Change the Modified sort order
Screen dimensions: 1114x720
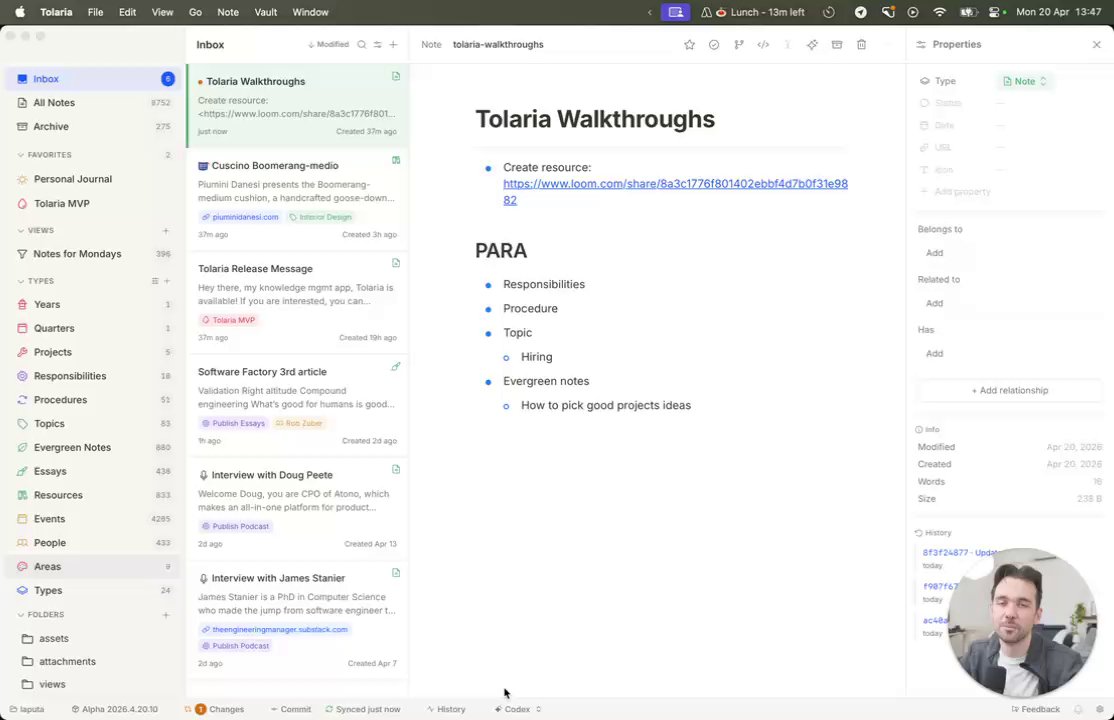coord(328,45)
